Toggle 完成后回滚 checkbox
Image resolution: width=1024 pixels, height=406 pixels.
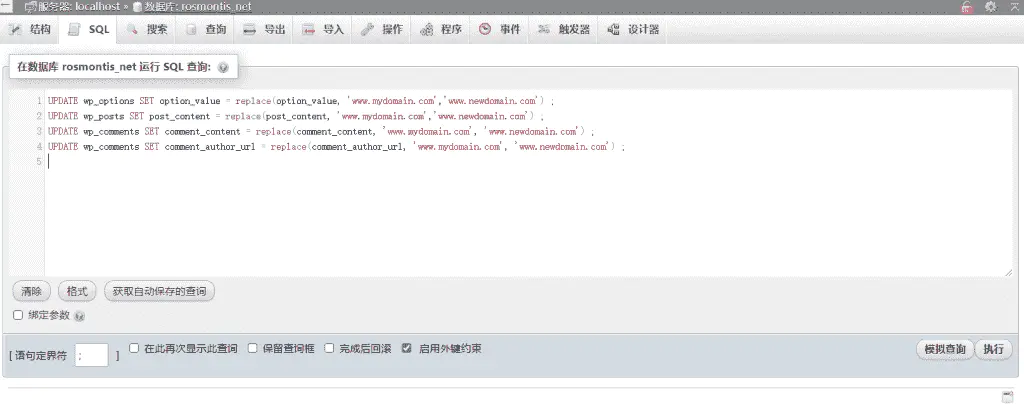[x=329, y=348]
